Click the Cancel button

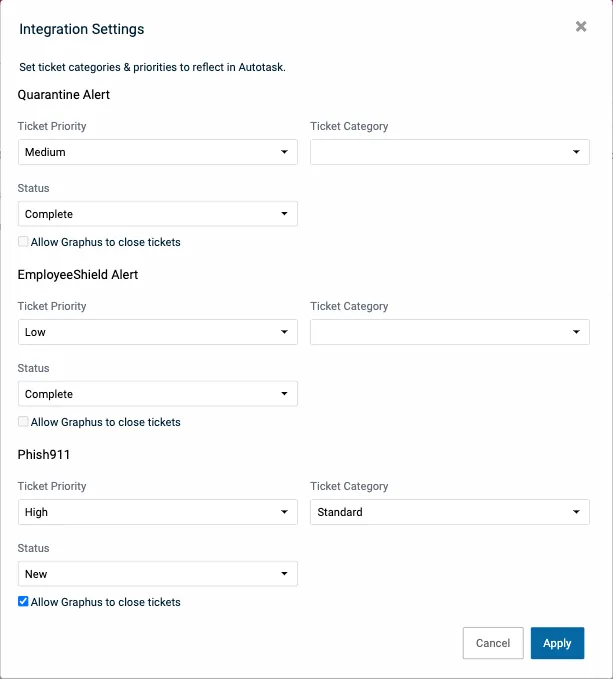point(493,643)
